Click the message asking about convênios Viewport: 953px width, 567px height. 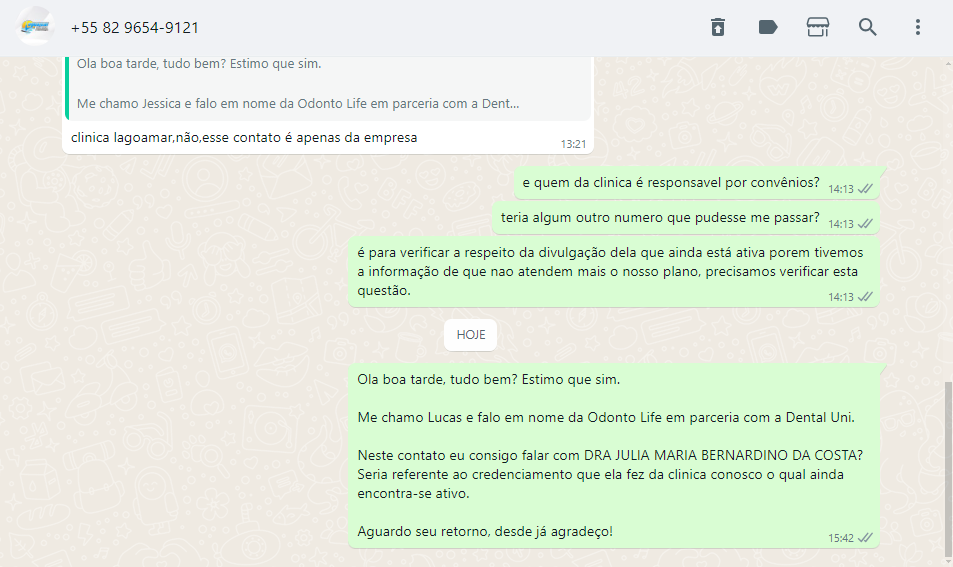[697, 183]
